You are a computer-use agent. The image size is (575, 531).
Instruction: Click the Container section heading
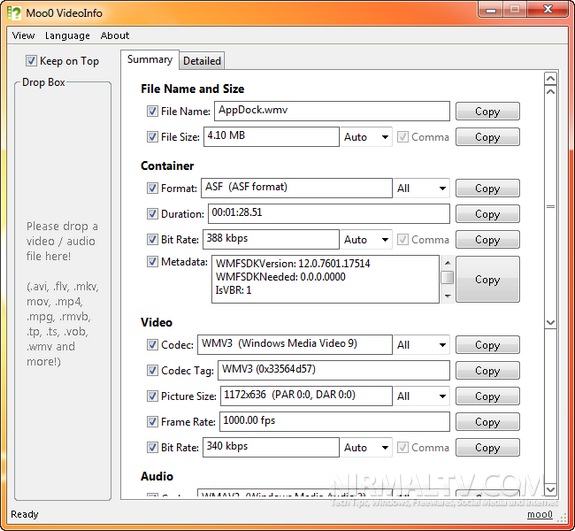tap(167, 166)
